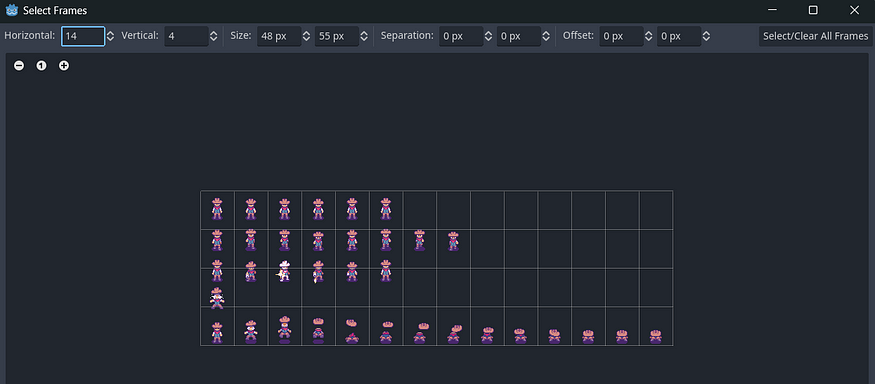The width and height of the screenshot is (875, 384).
Task: Click the zoom in plus icon
Action: (x=64, y=66)
